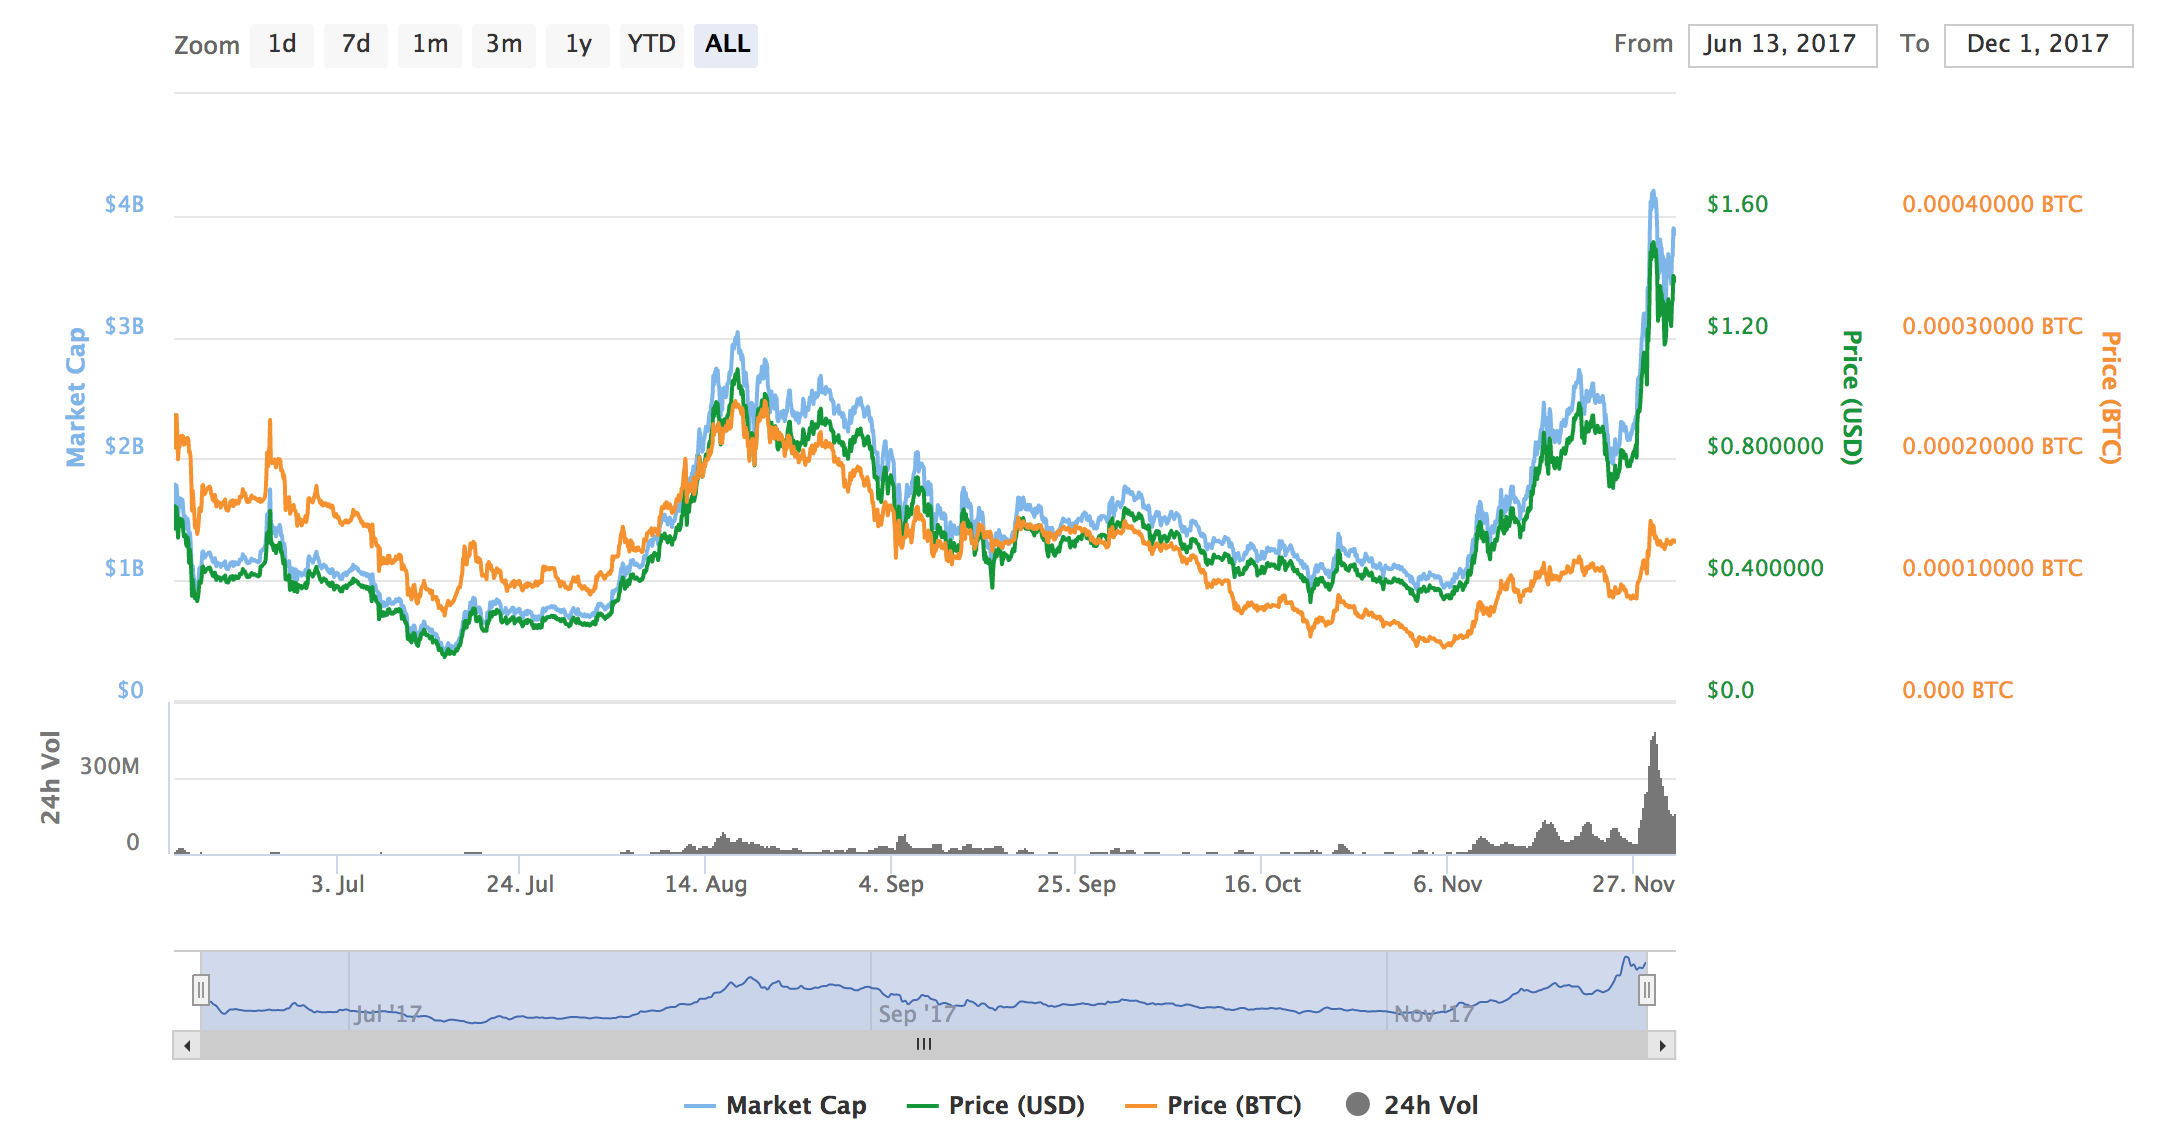Viewport: 2164px width, 1132px height.
Task: Toggle the Price (USD) series in legend
Action: tap(996, 1105)
